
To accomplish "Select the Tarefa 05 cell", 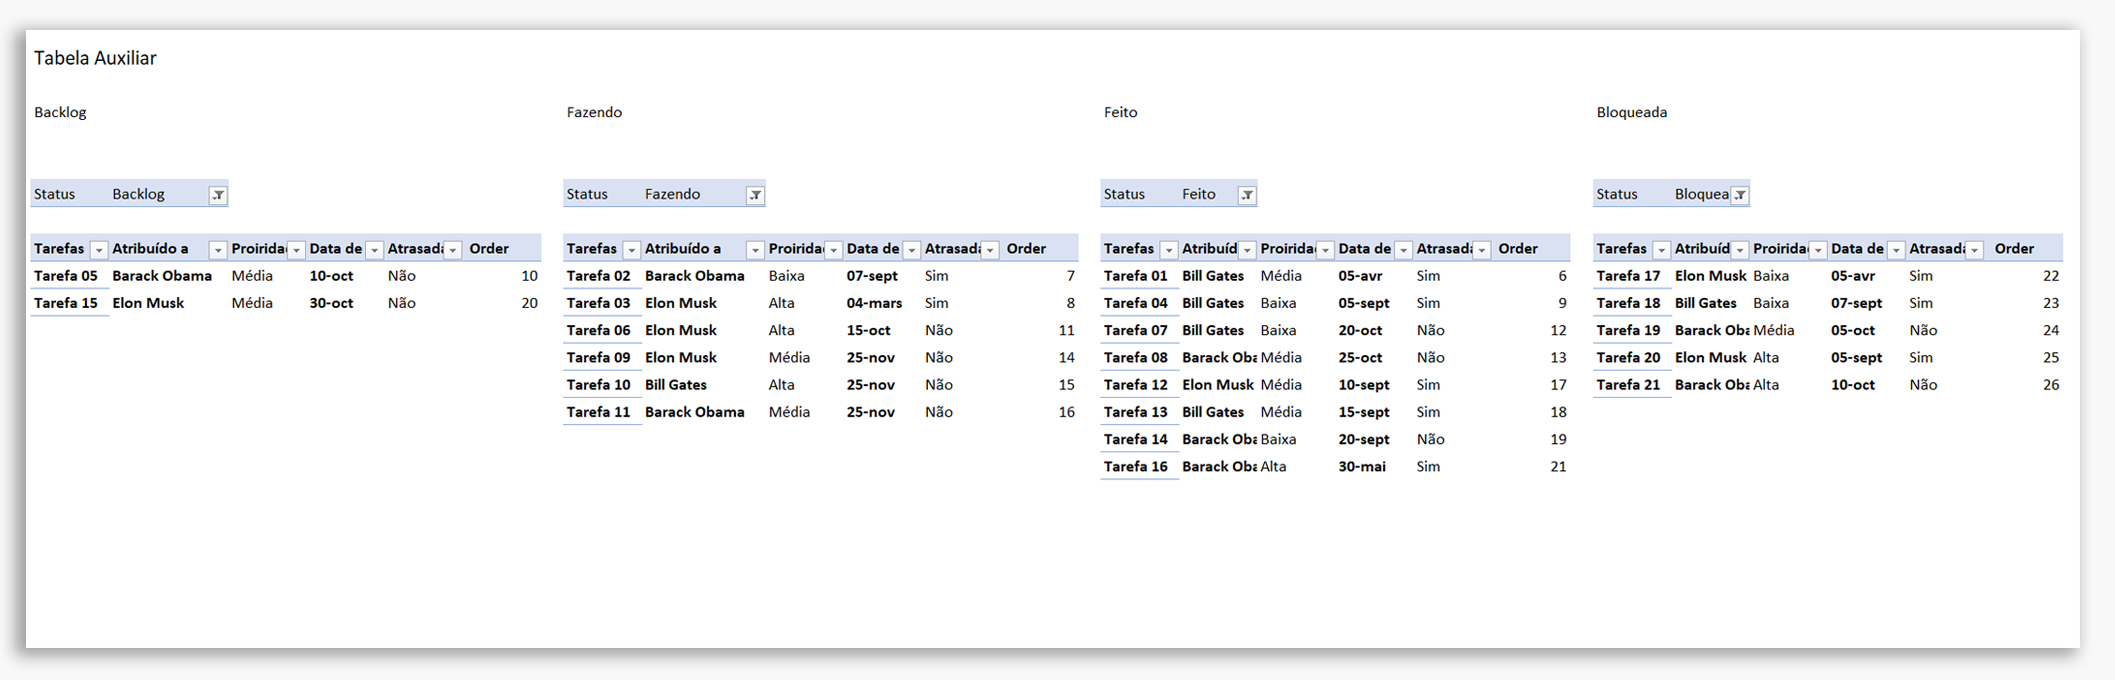I will pyautogui.click(x=66, y=276).
